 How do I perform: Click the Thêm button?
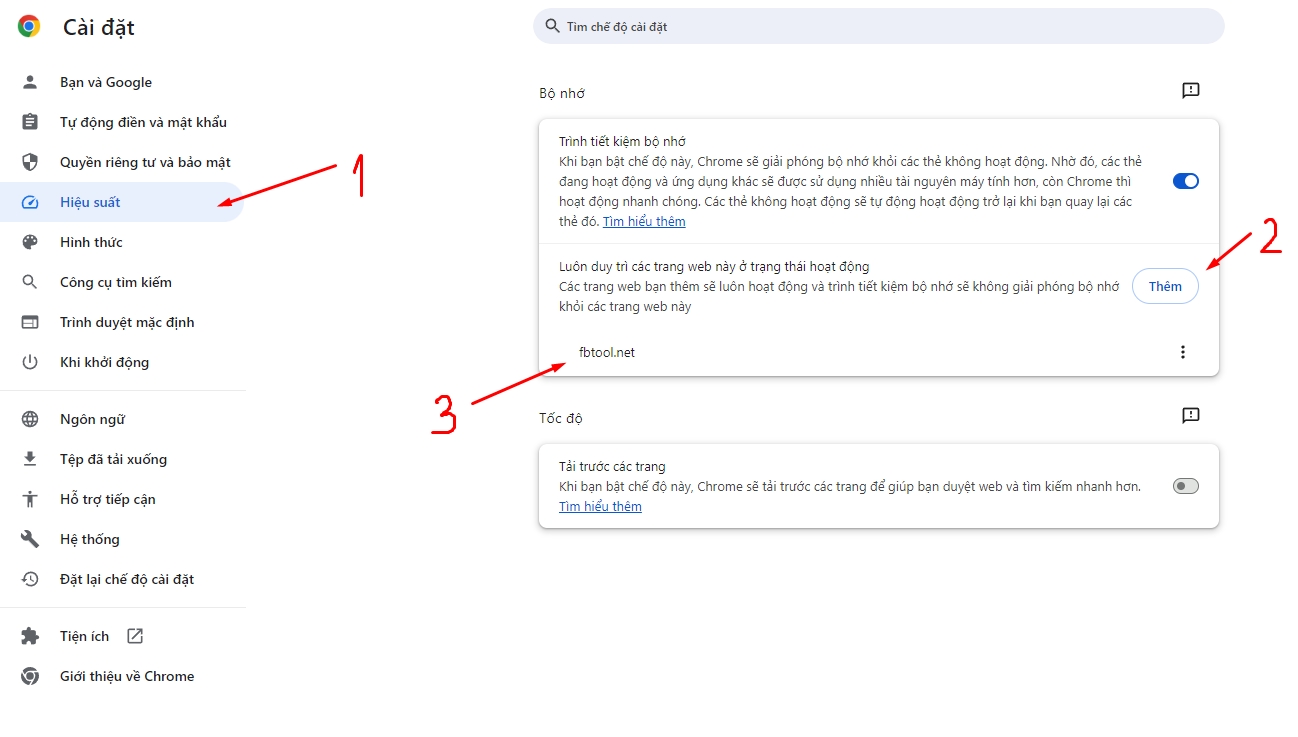pos(1164,286)
